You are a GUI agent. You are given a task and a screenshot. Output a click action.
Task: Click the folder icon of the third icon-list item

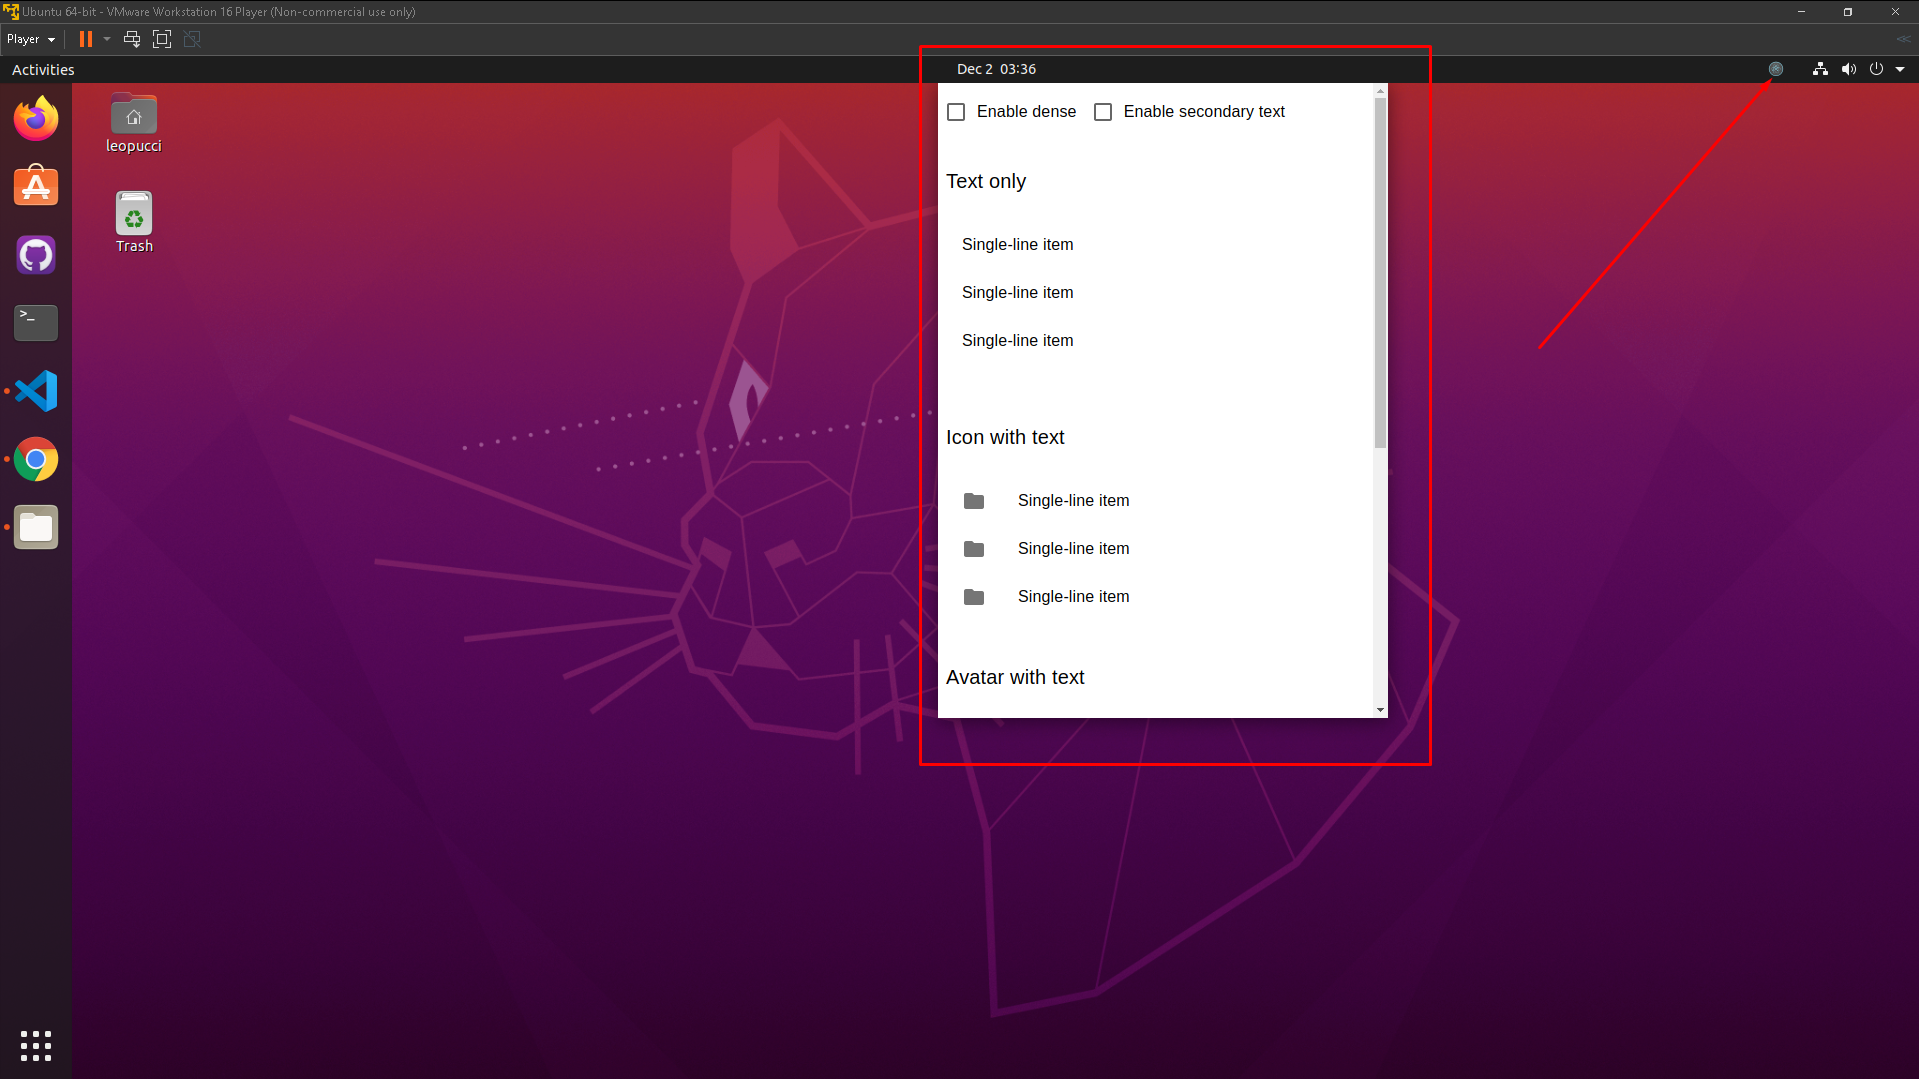tap(974, 597)
